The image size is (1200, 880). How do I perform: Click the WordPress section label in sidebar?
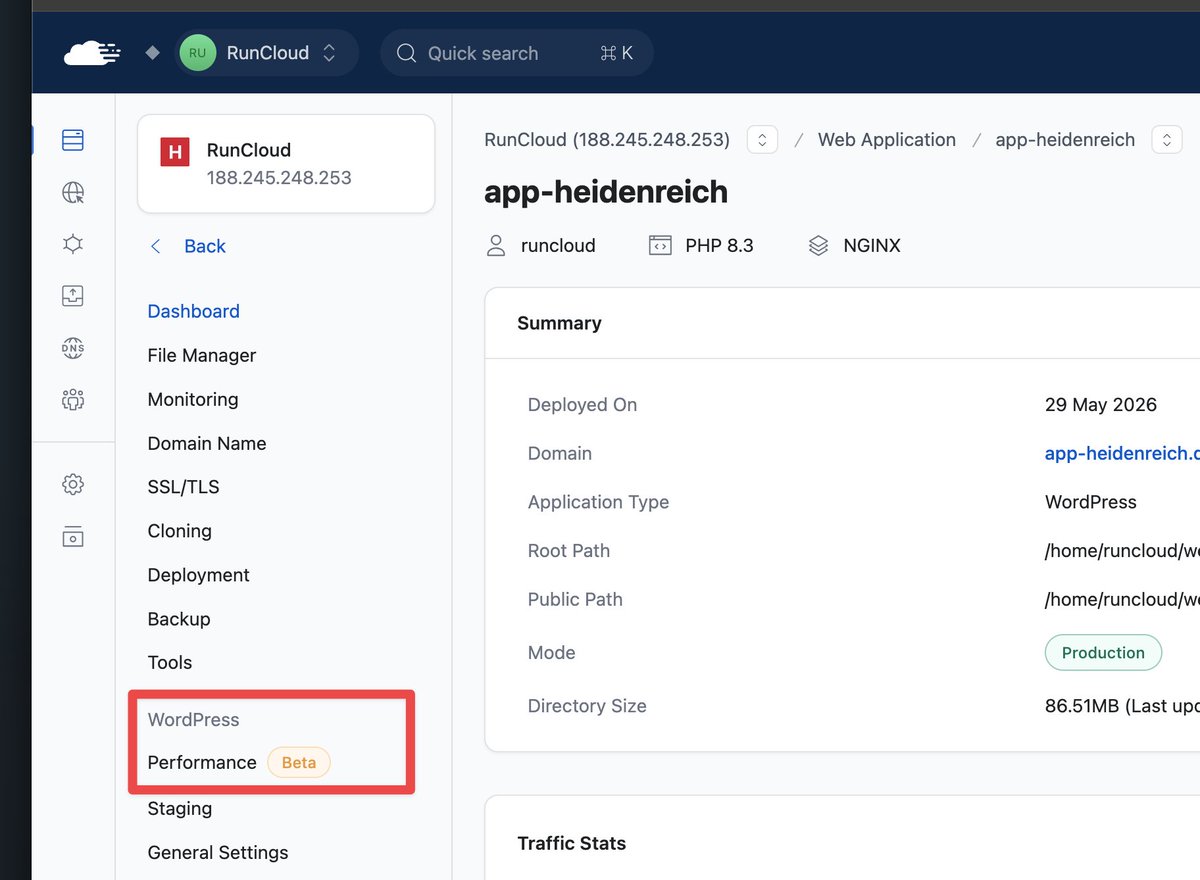[193, 719]
